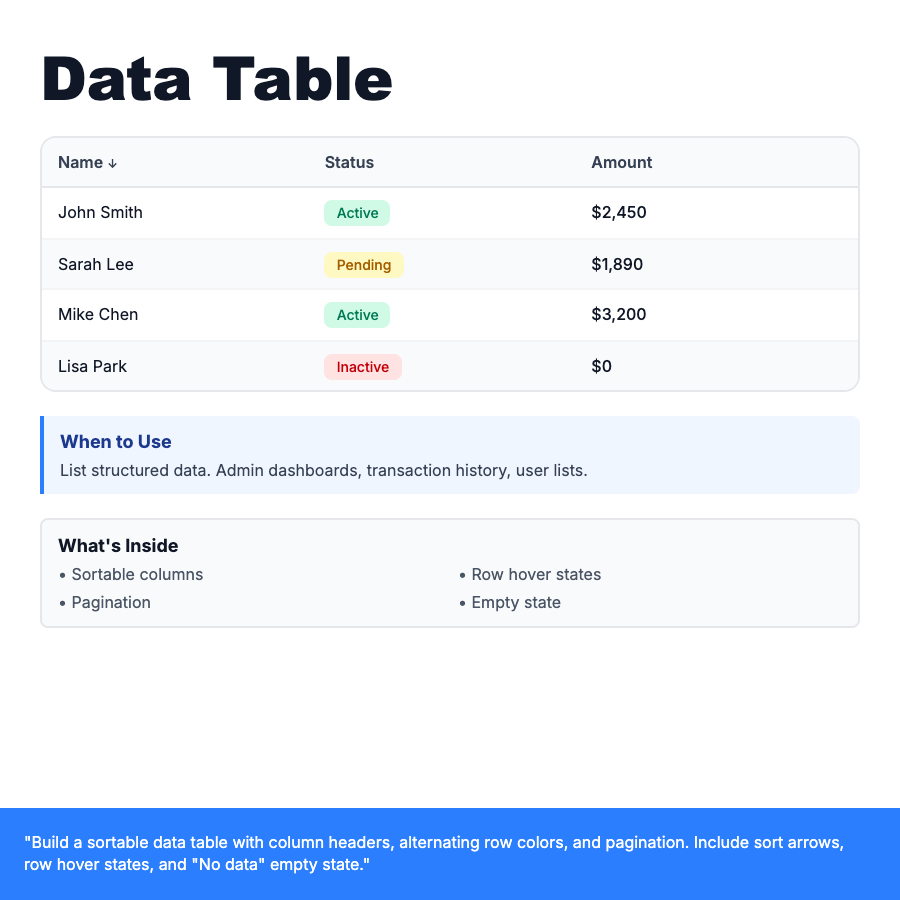Click the Row hover states item
The height and width of the screenshot is (900, 900).
point(536,575)
